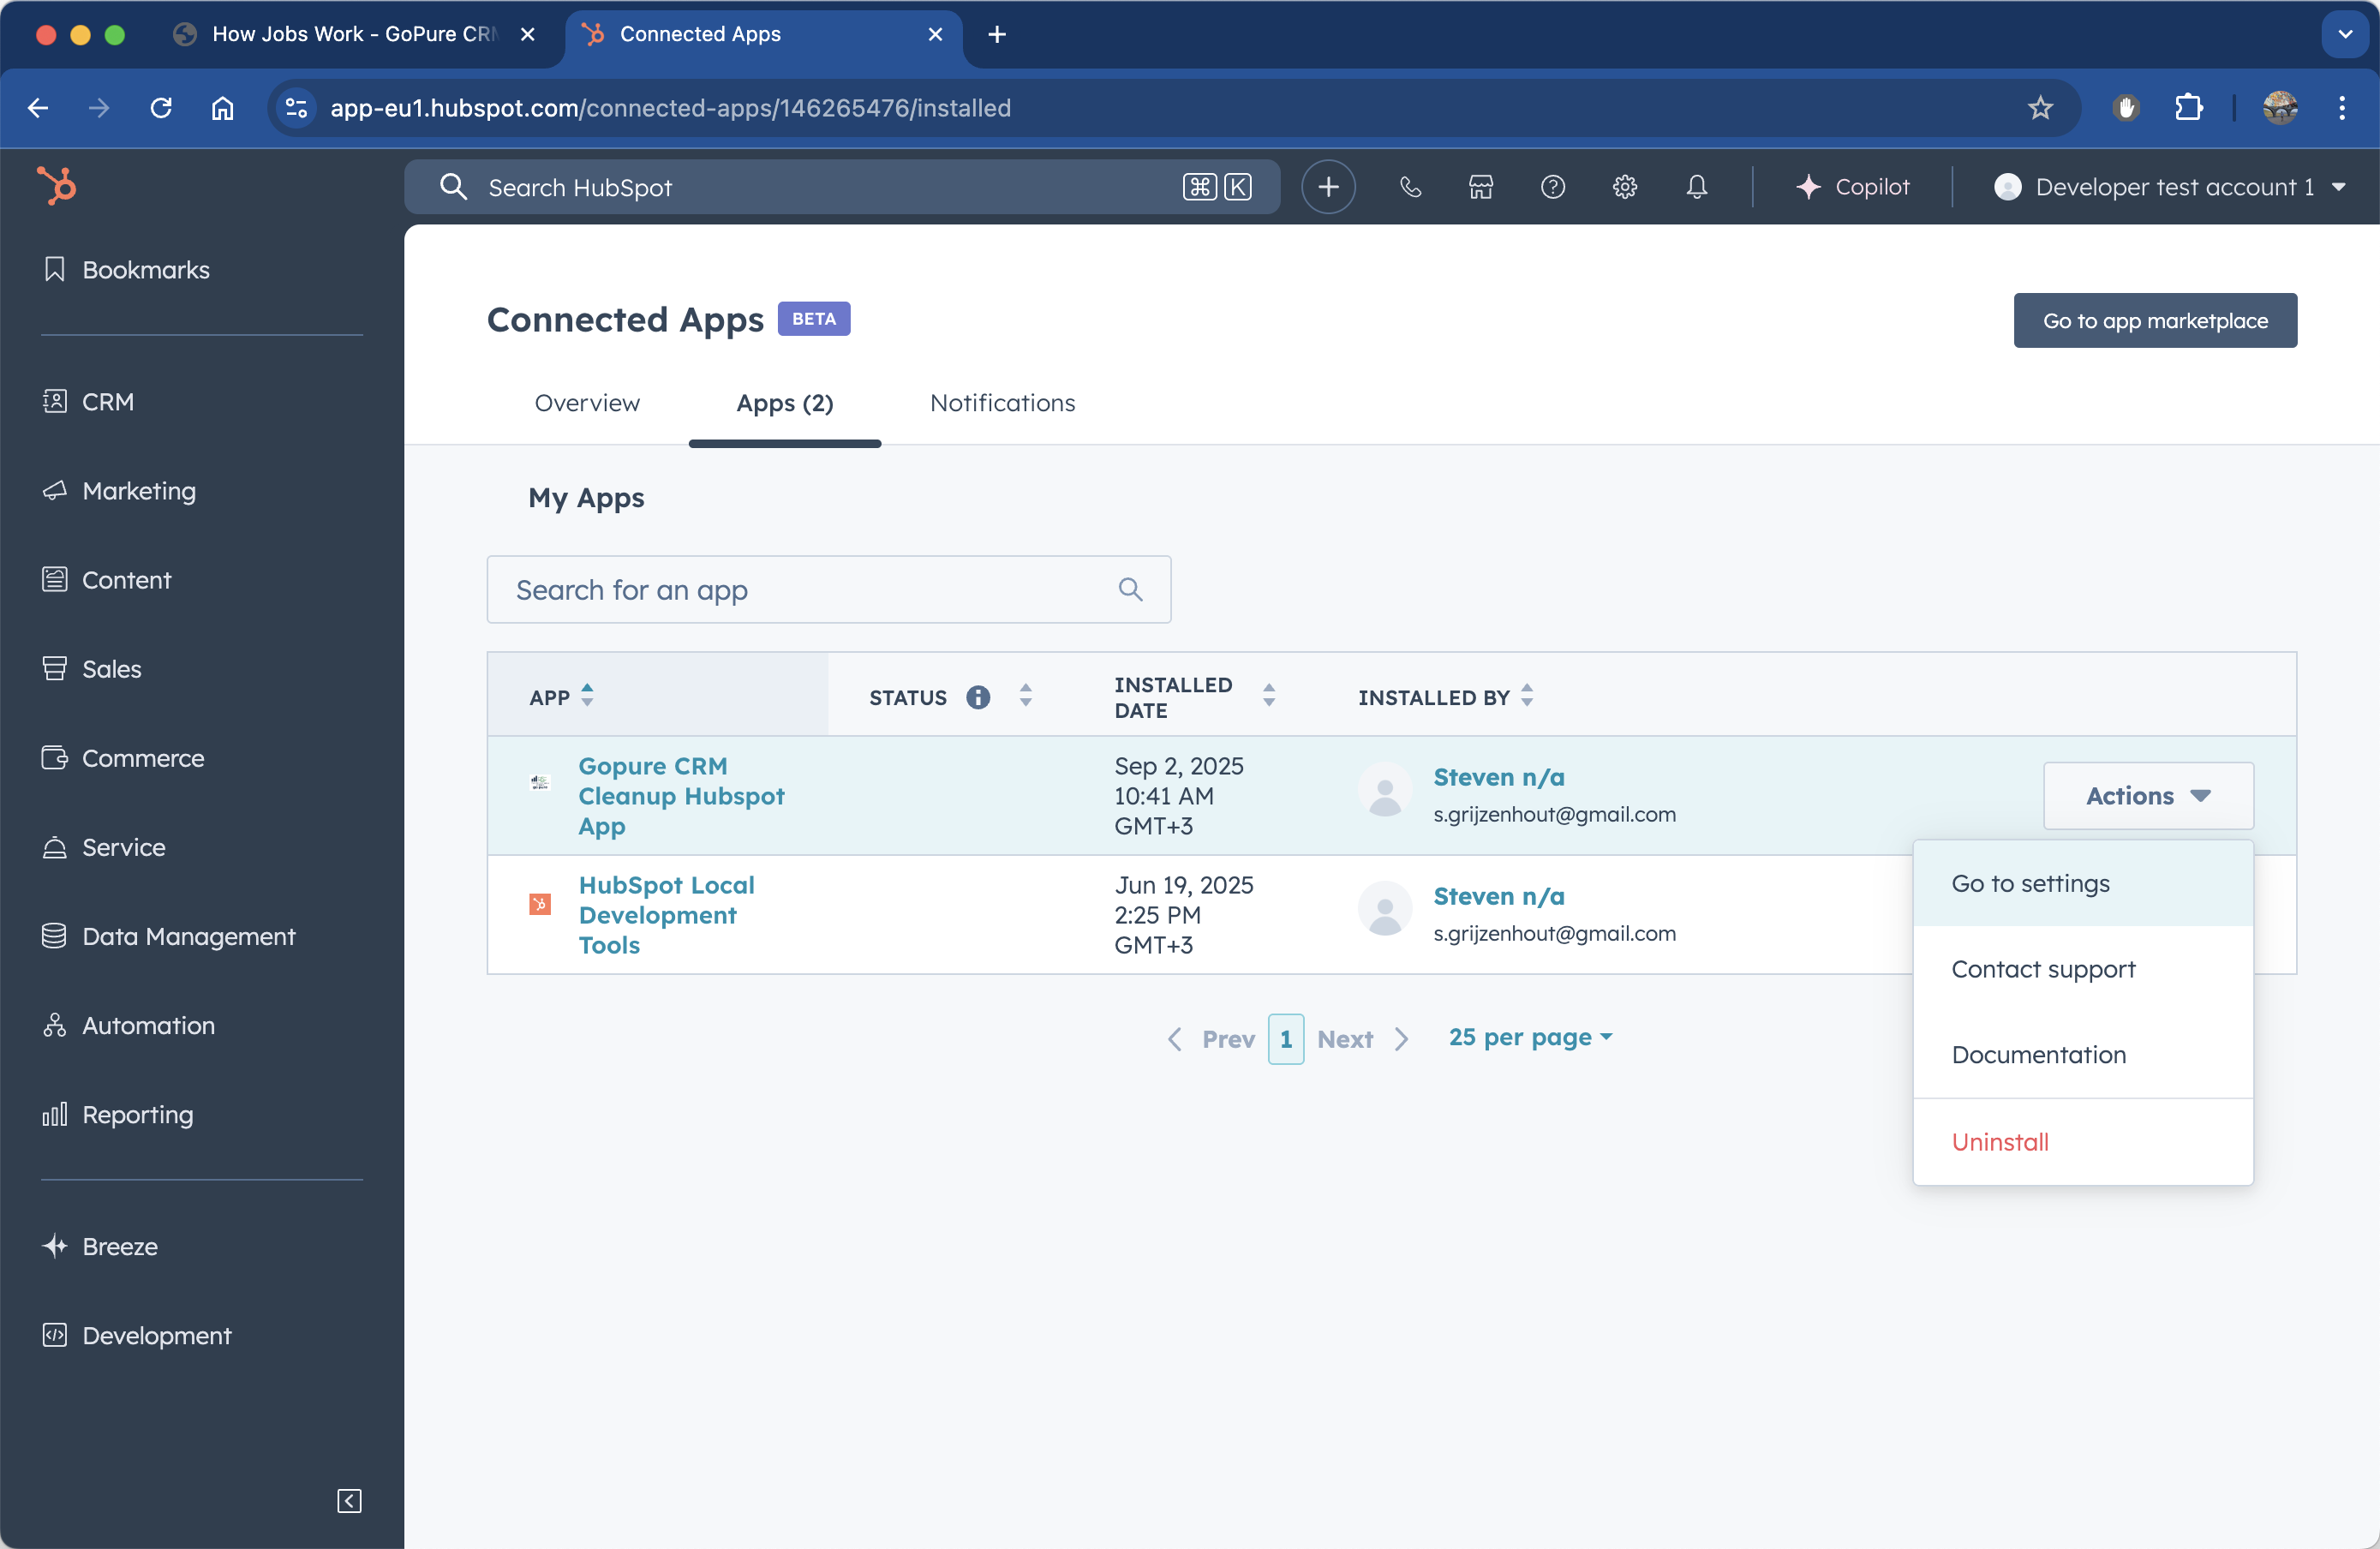2380x1549 pixels.
Task: Expand the 25 per page dropdown
Action: (1530, 1037)
